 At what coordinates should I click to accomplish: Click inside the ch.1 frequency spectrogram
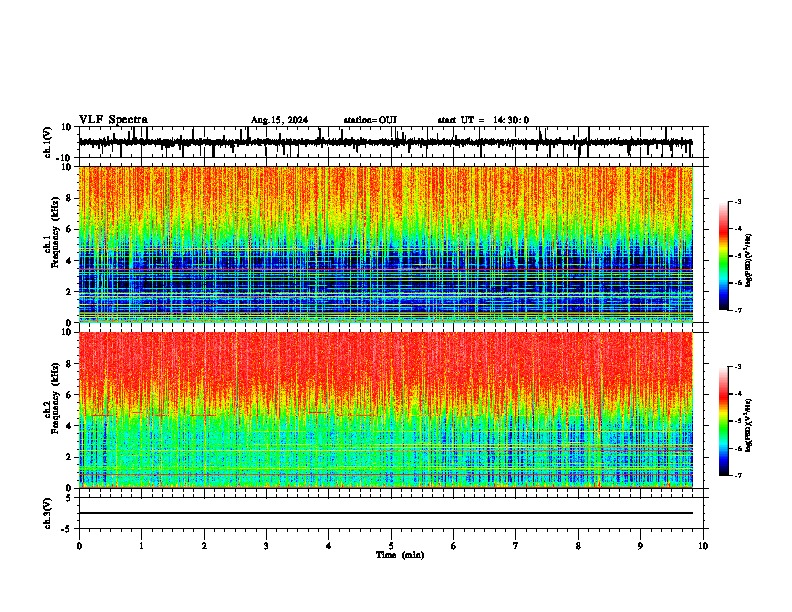click(x=386, y=244)
